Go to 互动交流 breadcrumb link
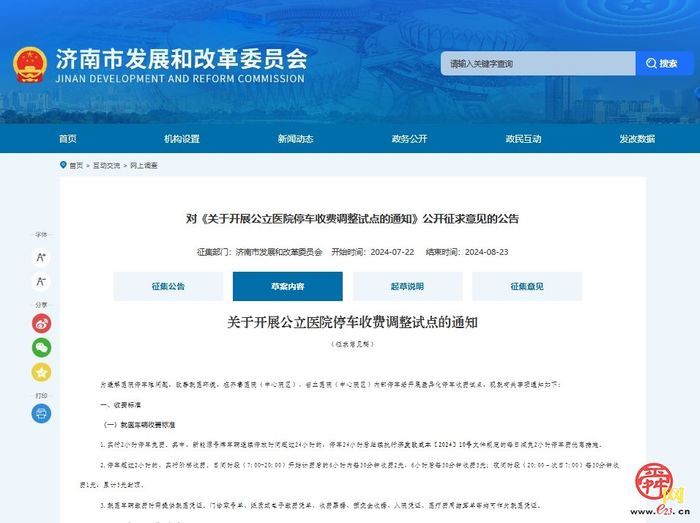Viewport: 700px width, 523px height. 106,166
